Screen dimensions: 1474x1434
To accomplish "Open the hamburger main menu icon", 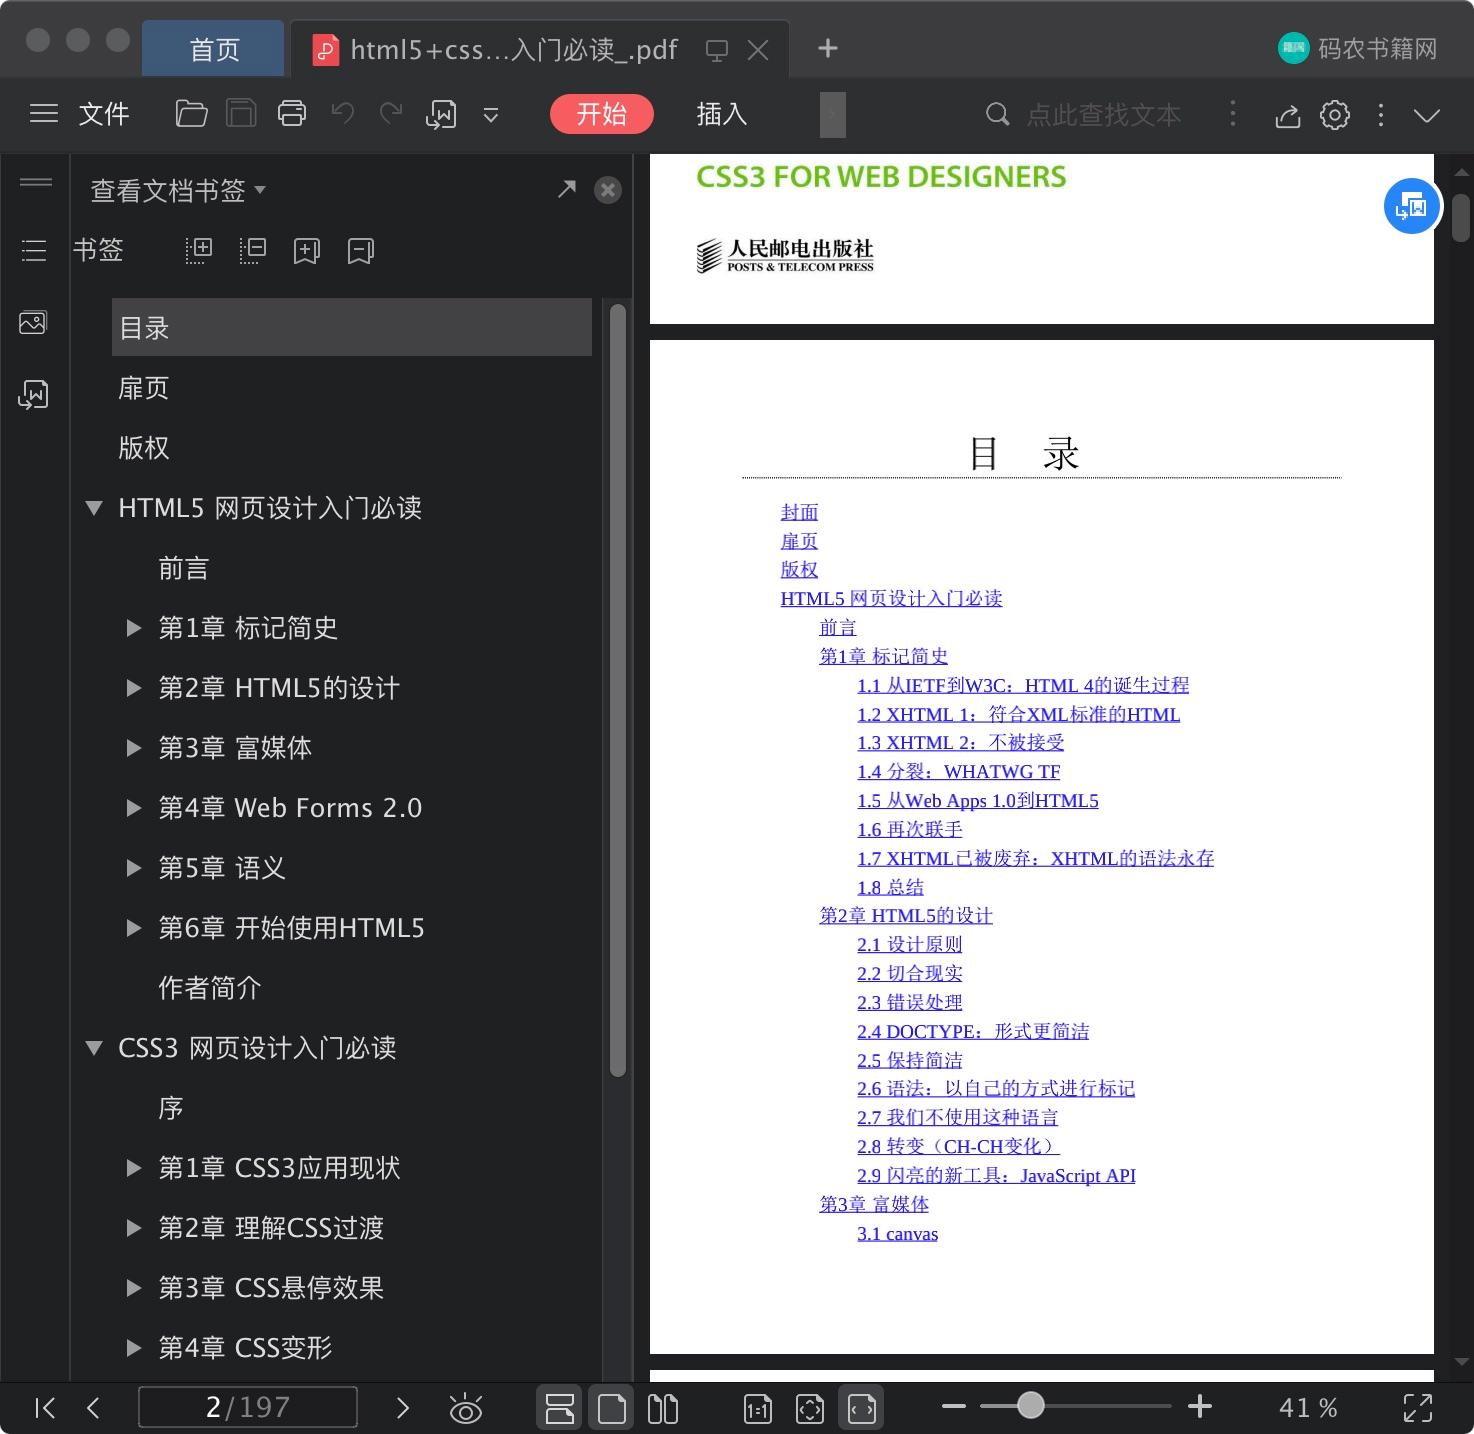I will click(44, 114).
